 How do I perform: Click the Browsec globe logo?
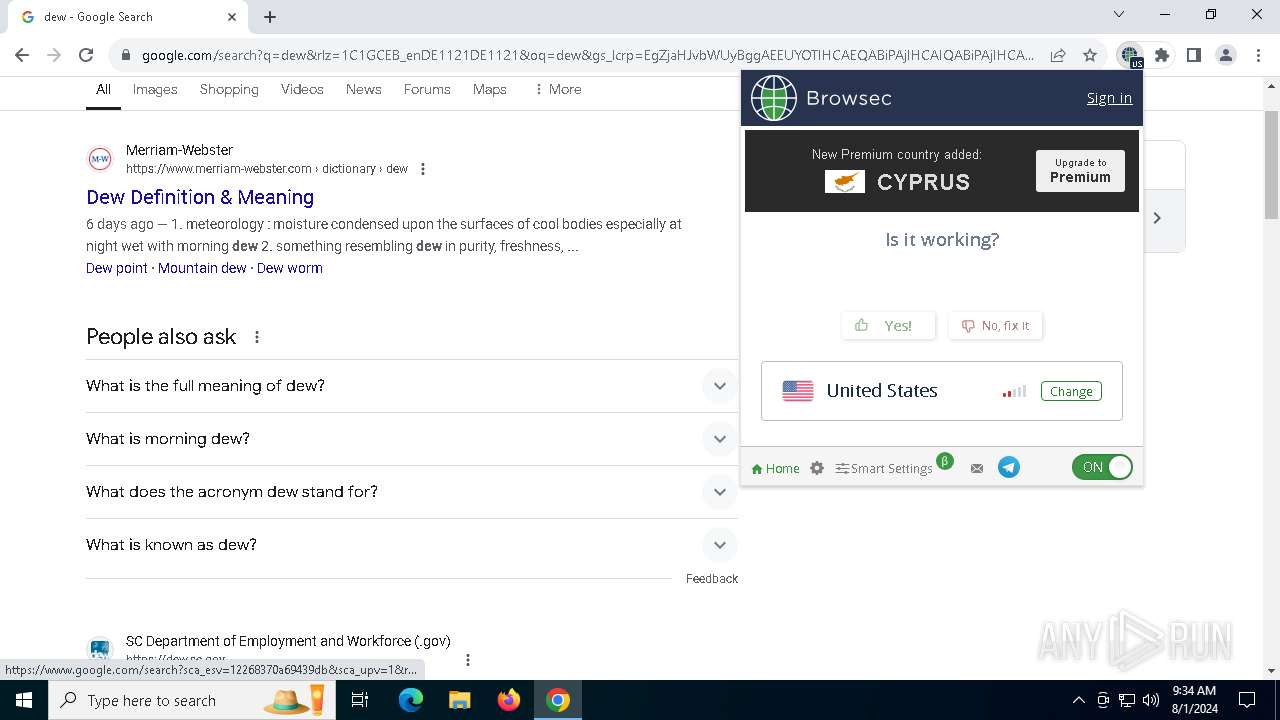click(774, 98)
